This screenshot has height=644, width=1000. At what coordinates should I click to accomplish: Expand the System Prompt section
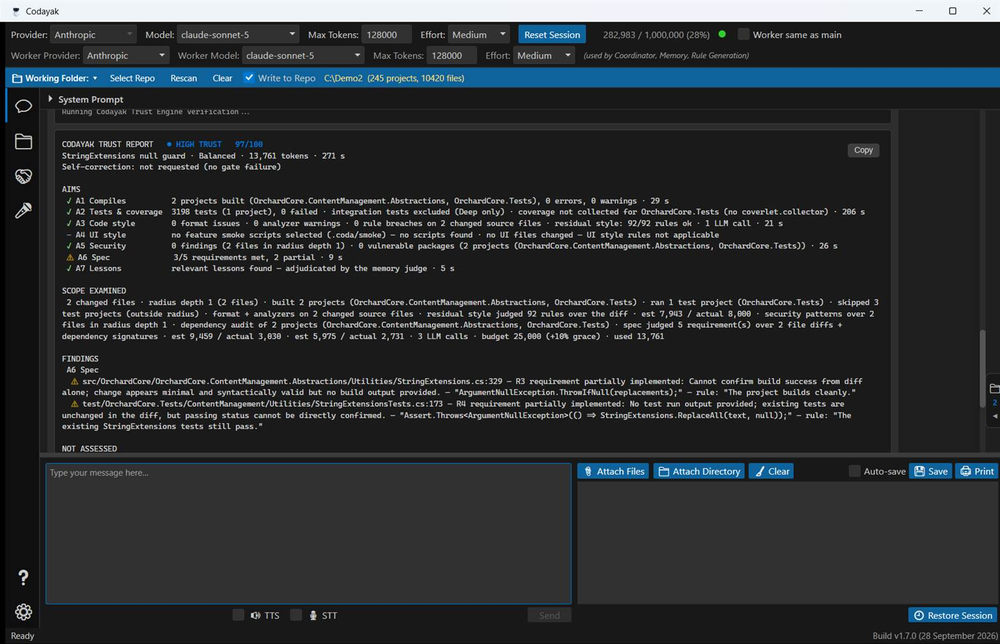pyautogui.click(x=85, y=99)
